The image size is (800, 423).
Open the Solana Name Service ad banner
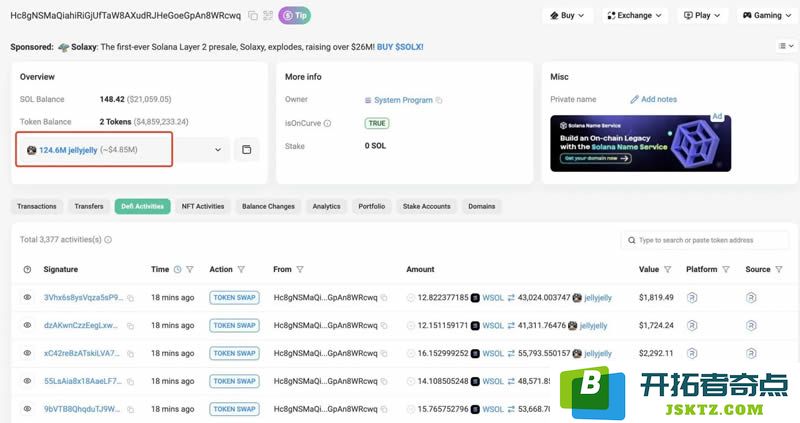[x=640, y=143]
